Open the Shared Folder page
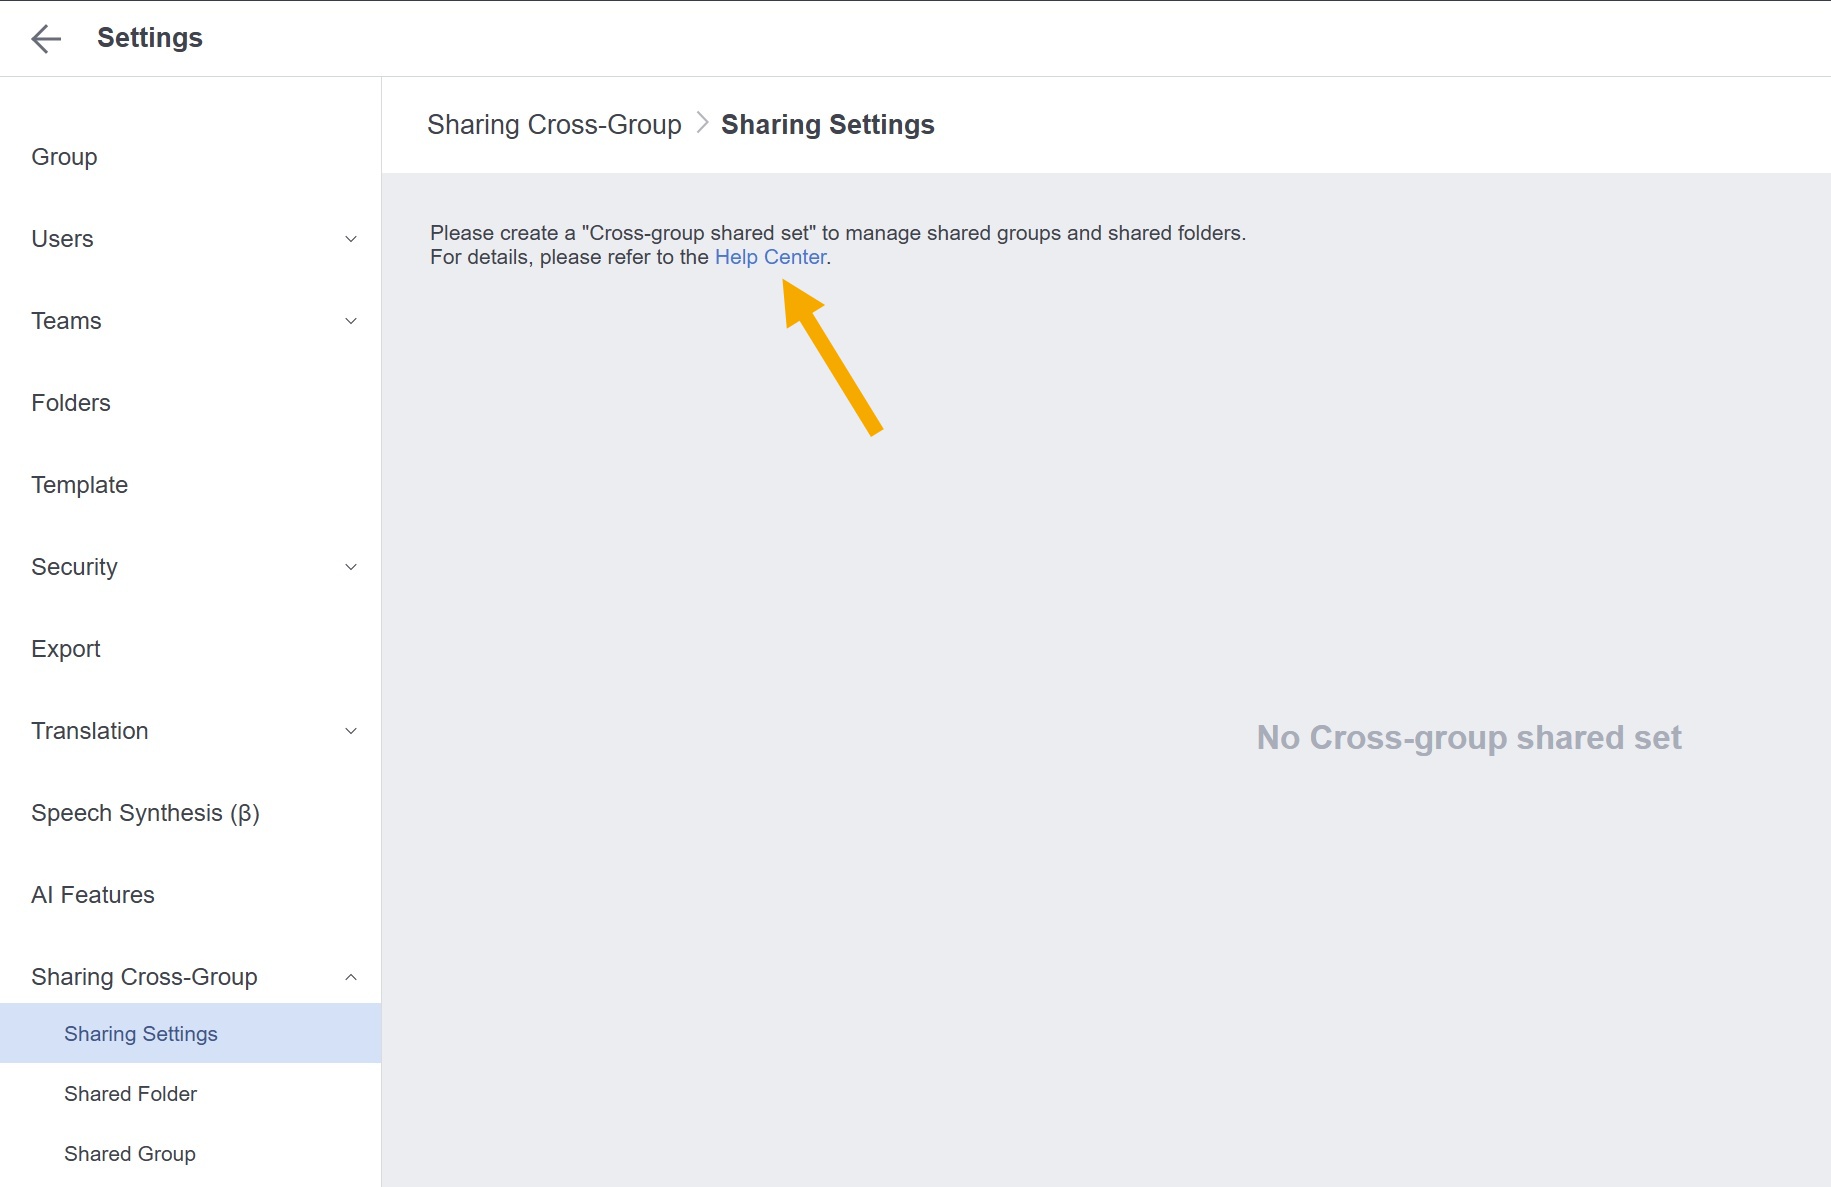 (x=130, y=1093)
